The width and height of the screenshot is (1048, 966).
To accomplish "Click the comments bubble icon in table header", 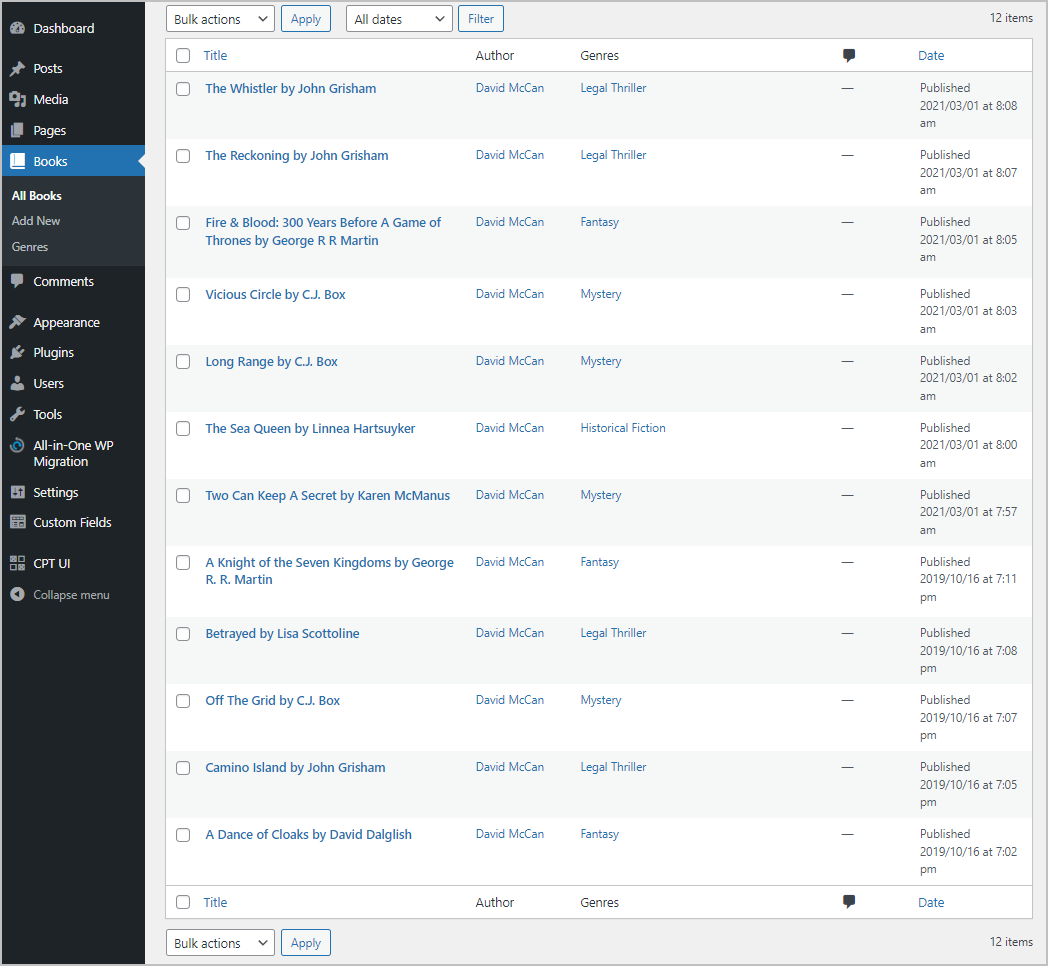I will pos(849,56).
